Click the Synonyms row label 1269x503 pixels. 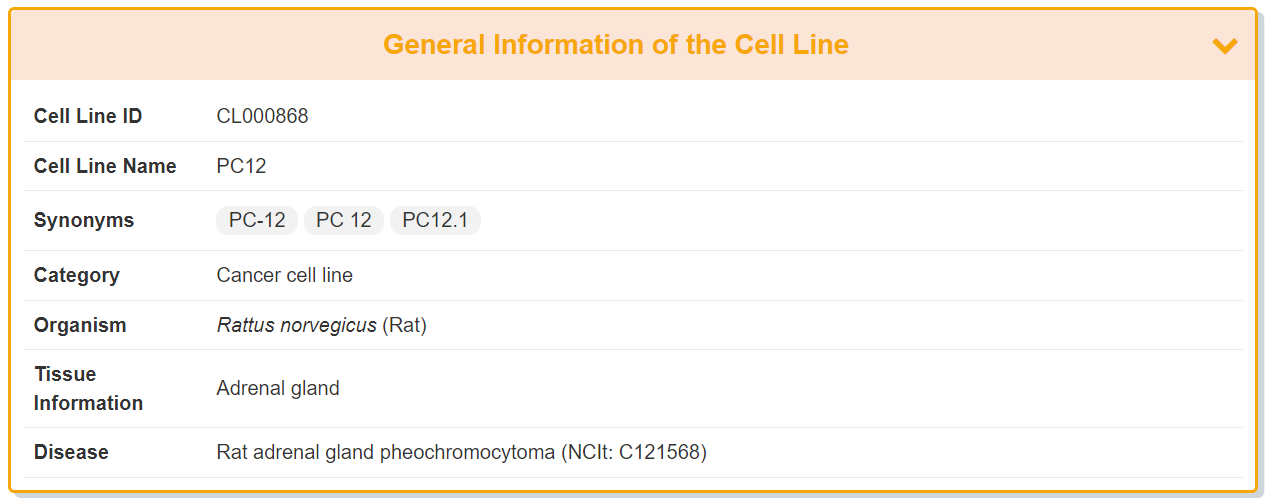click(x=84, y=220)
